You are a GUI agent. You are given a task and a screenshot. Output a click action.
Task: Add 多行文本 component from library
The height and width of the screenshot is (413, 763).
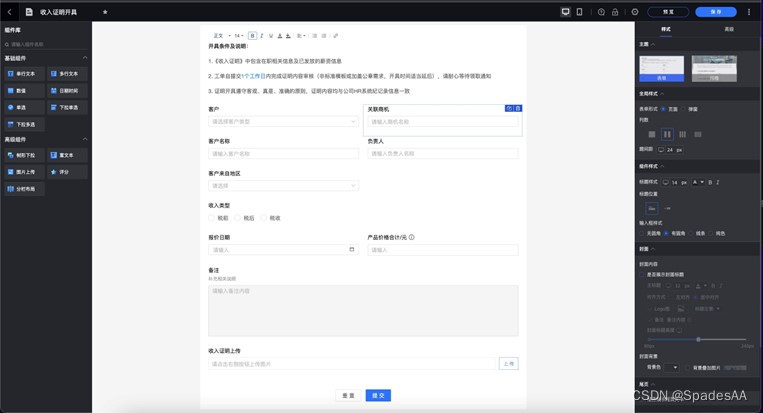click(x=67, y=74)
